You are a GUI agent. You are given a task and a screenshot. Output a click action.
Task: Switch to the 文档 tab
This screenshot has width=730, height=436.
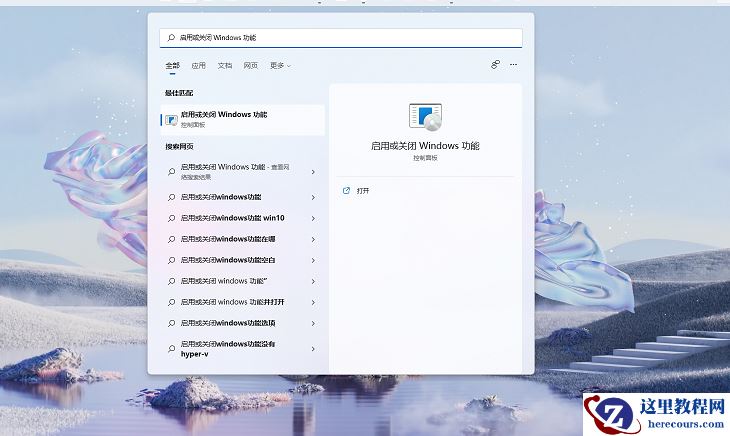[224, 66]
